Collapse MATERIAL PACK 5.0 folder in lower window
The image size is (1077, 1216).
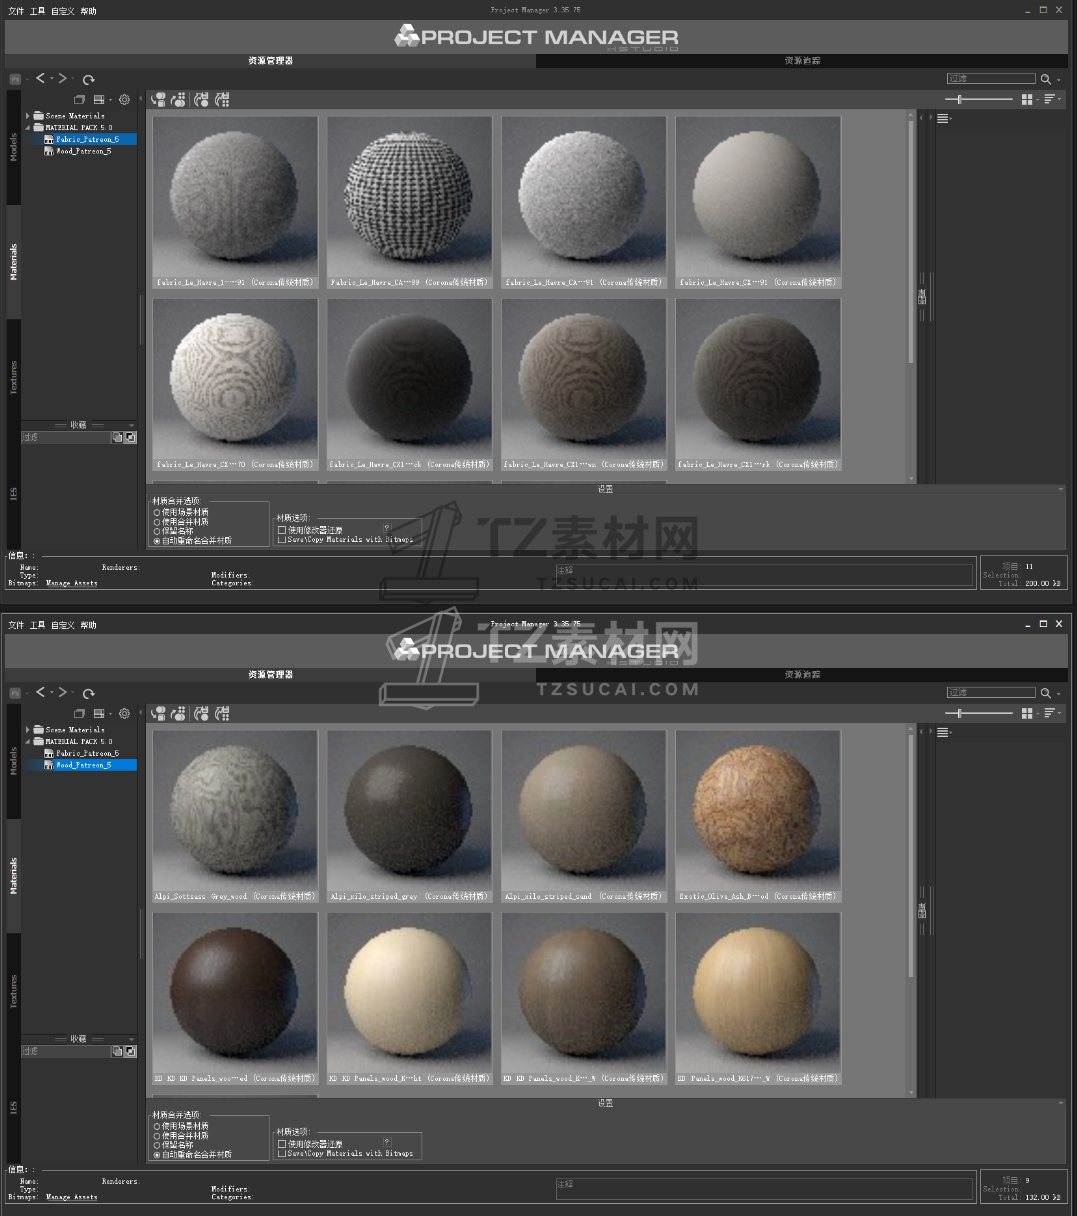click(28, 742)
